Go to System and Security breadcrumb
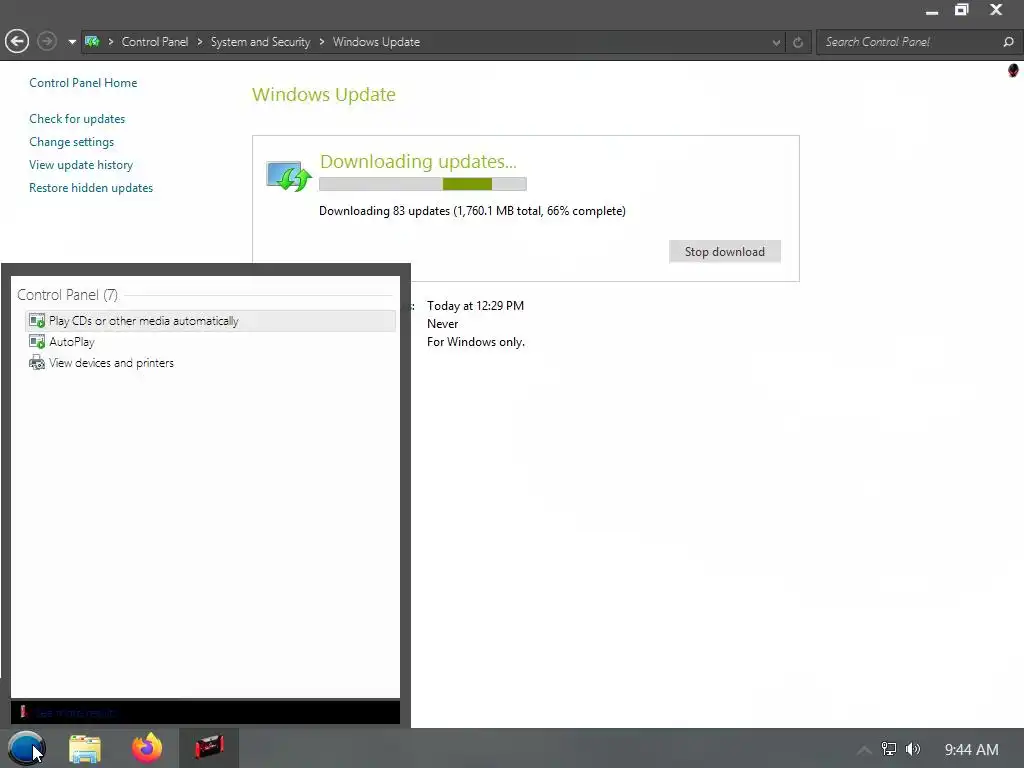Screen dimensions: 1024x768 coord(260,42)
